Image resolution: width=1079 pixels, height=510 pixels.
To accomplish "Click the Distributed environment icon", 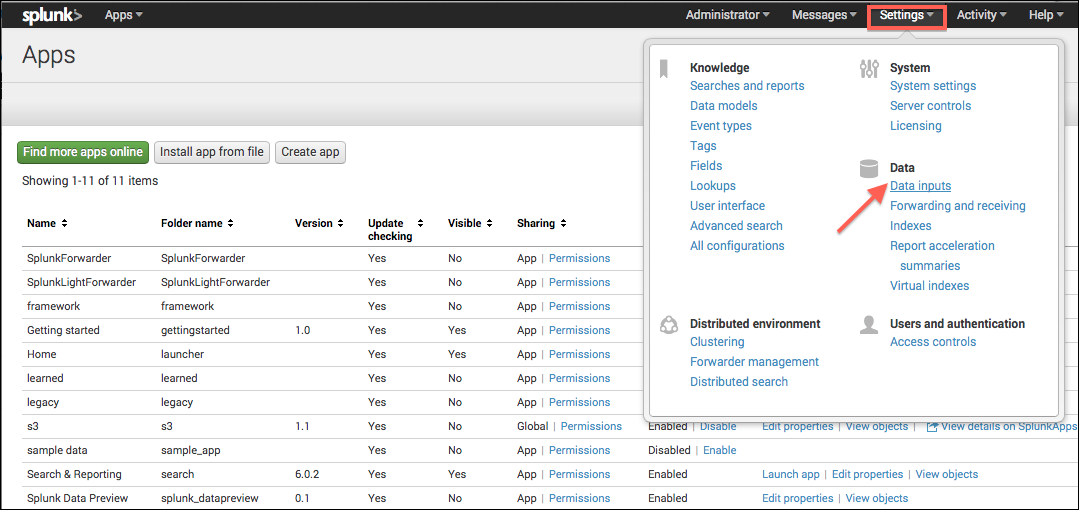I will (x=669, y=324).
